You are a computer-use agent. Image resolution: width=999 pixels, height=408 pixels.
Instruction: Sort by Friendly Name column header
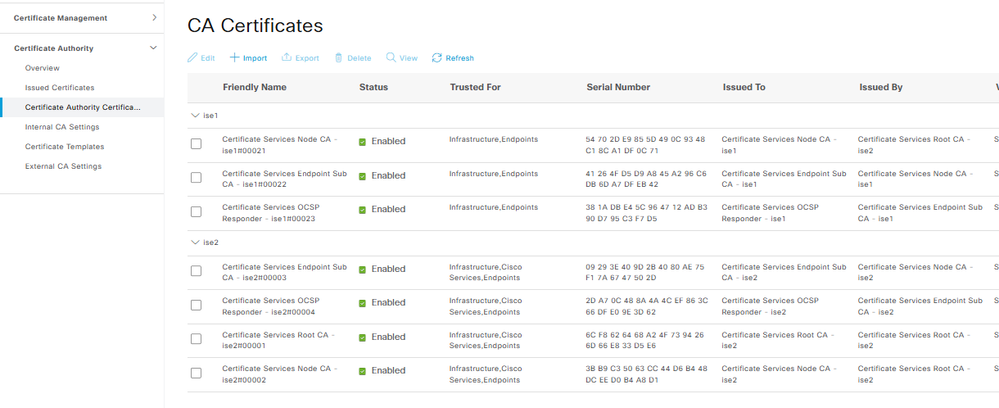click(x=254, y=87)
